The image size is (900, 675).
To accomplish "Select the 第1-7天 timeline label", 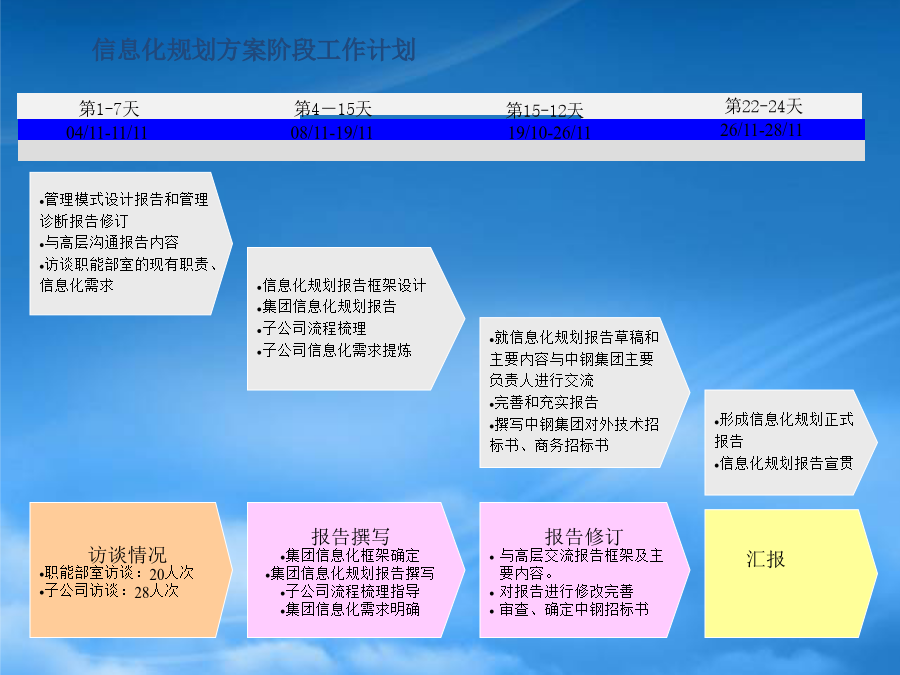I will 109,108.
